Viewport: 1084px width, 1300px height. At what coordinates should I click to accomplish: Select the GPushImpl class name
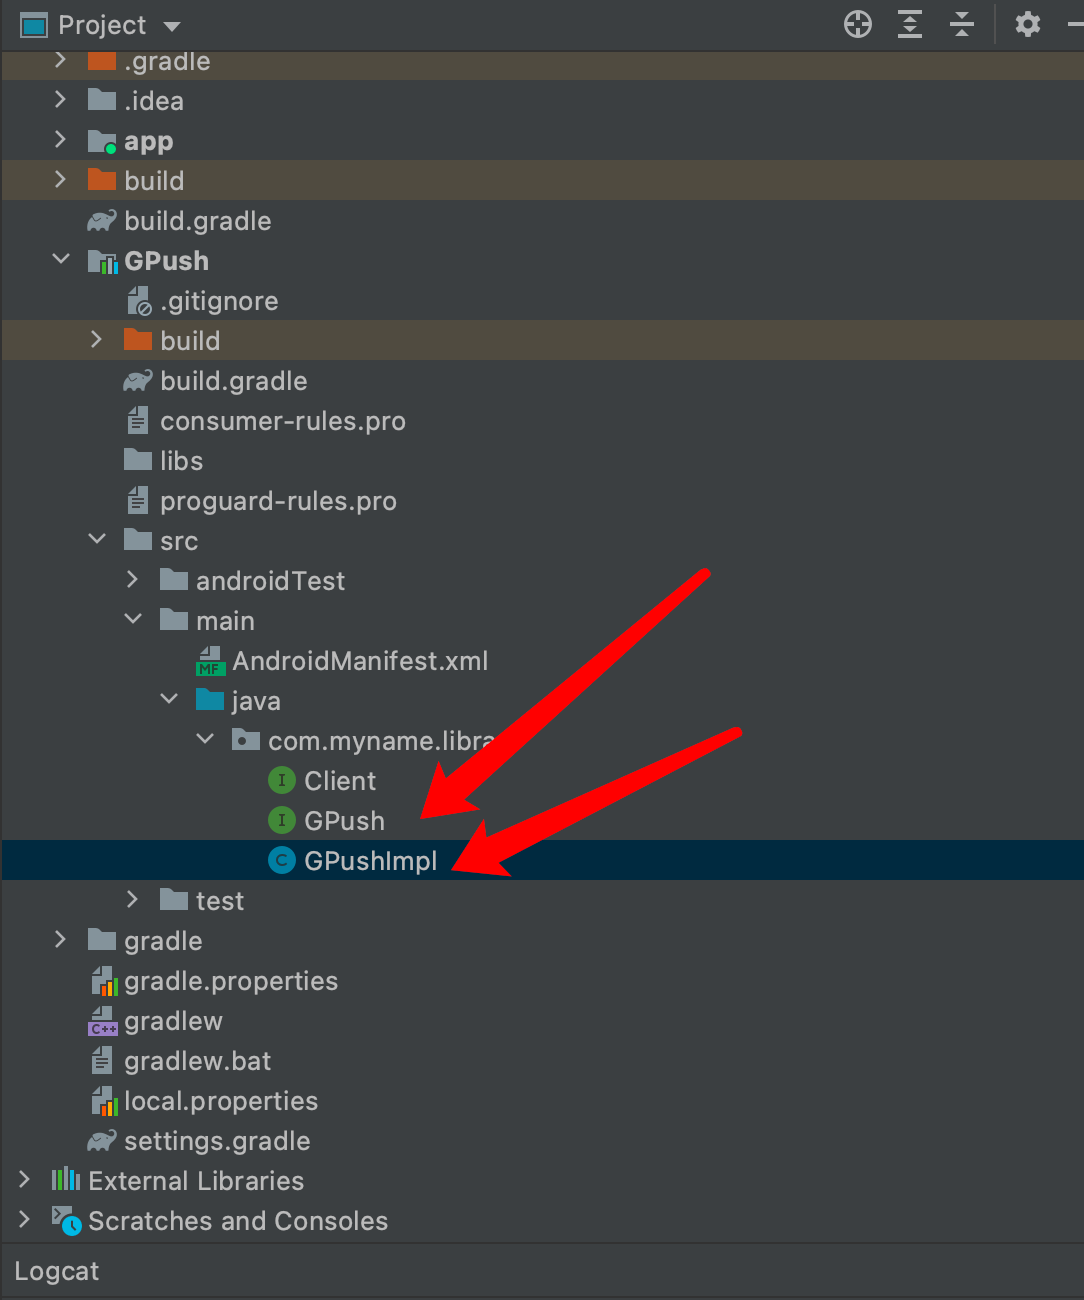(371, 861)
